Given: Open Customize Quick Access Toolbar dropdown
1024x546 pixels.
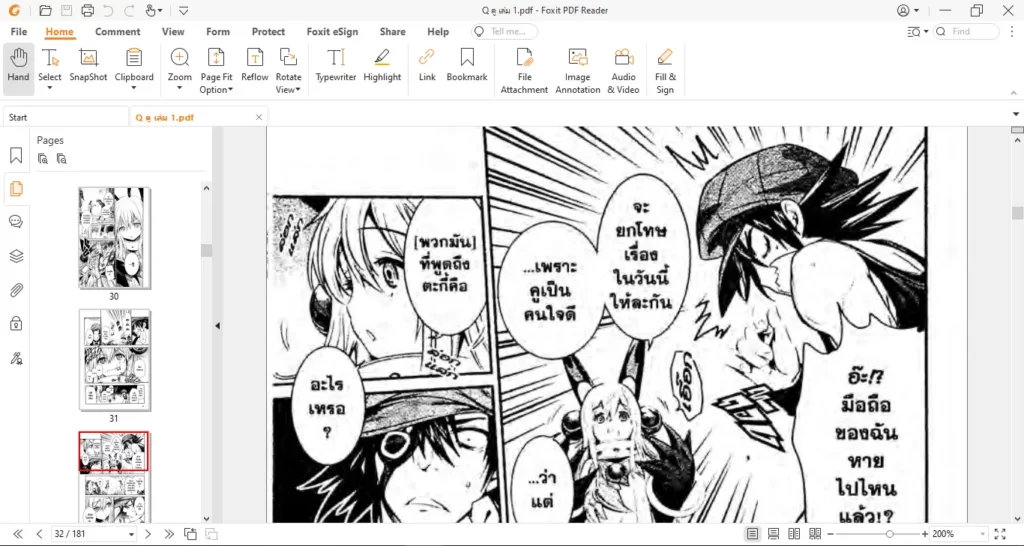Looking at the screenshot, I should pyautogui.click(x=184, y=10).
